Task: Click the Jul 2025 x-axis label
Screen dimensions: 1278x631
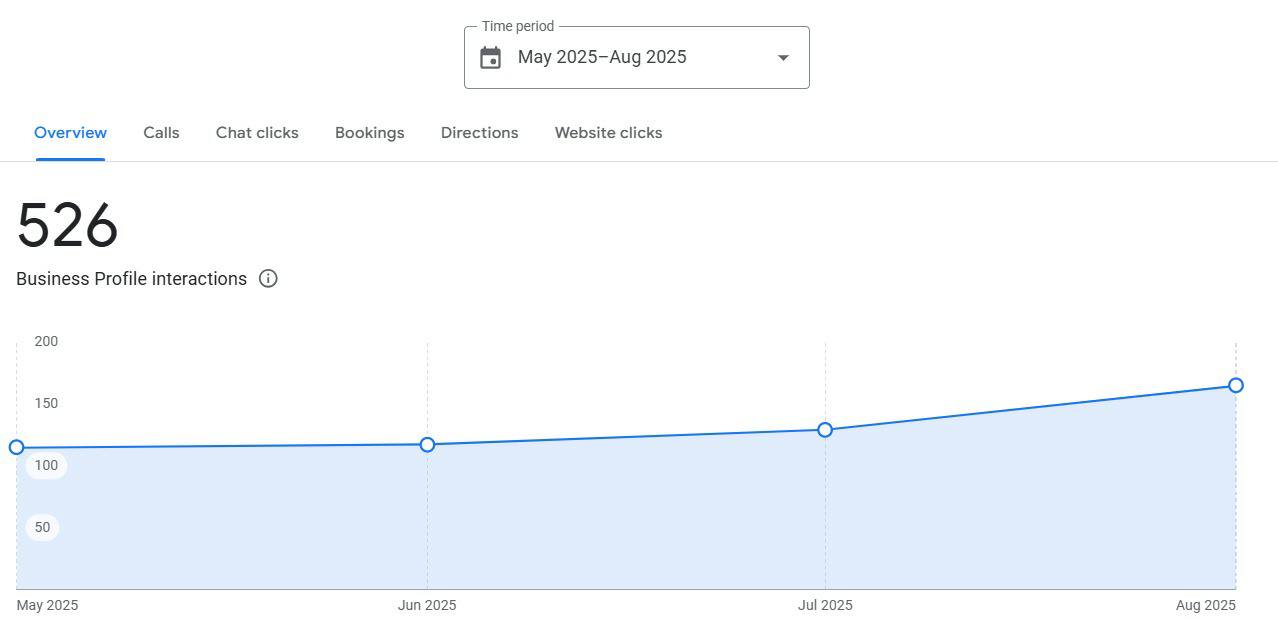Action: coord(825,605)
